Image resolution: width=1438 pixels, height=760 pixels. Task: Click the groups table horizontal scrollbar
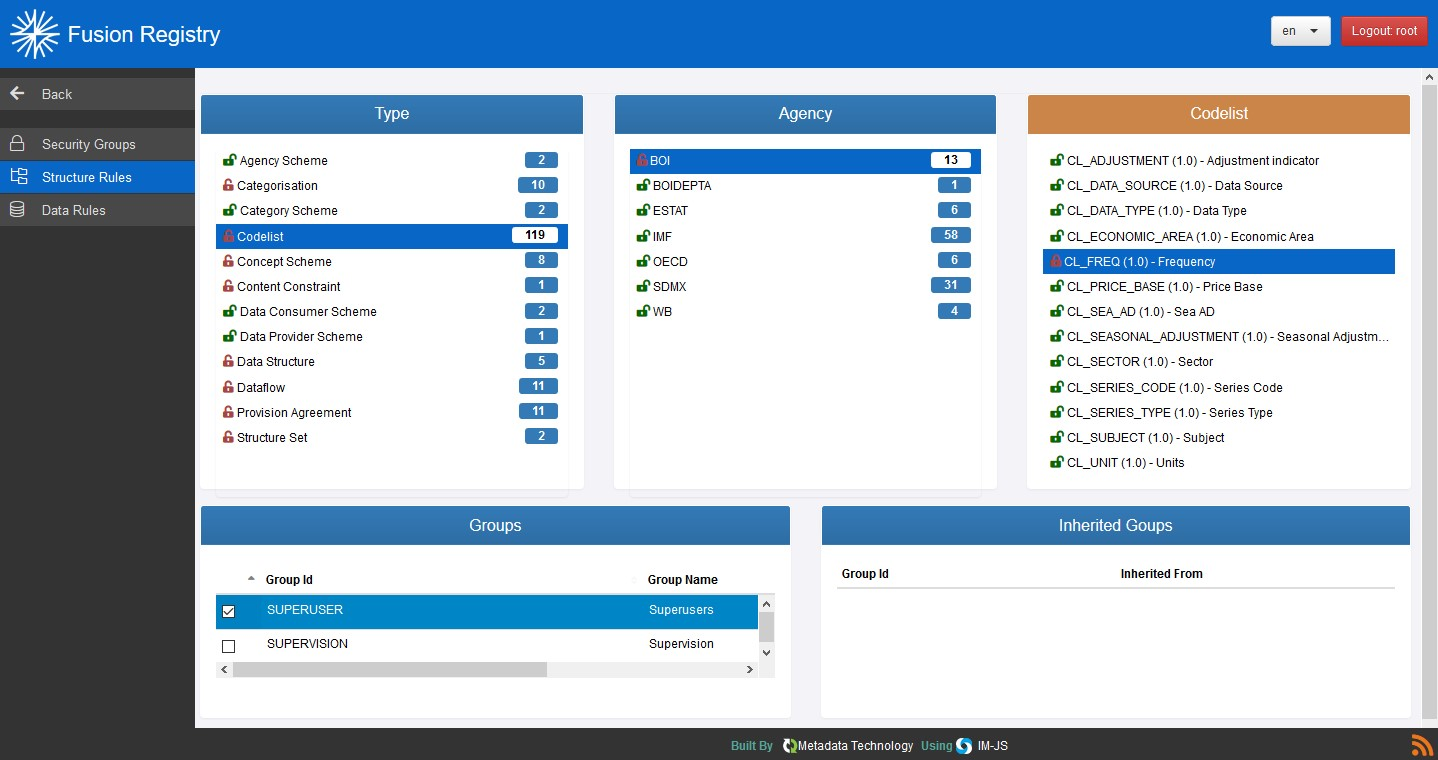(390, 669)
